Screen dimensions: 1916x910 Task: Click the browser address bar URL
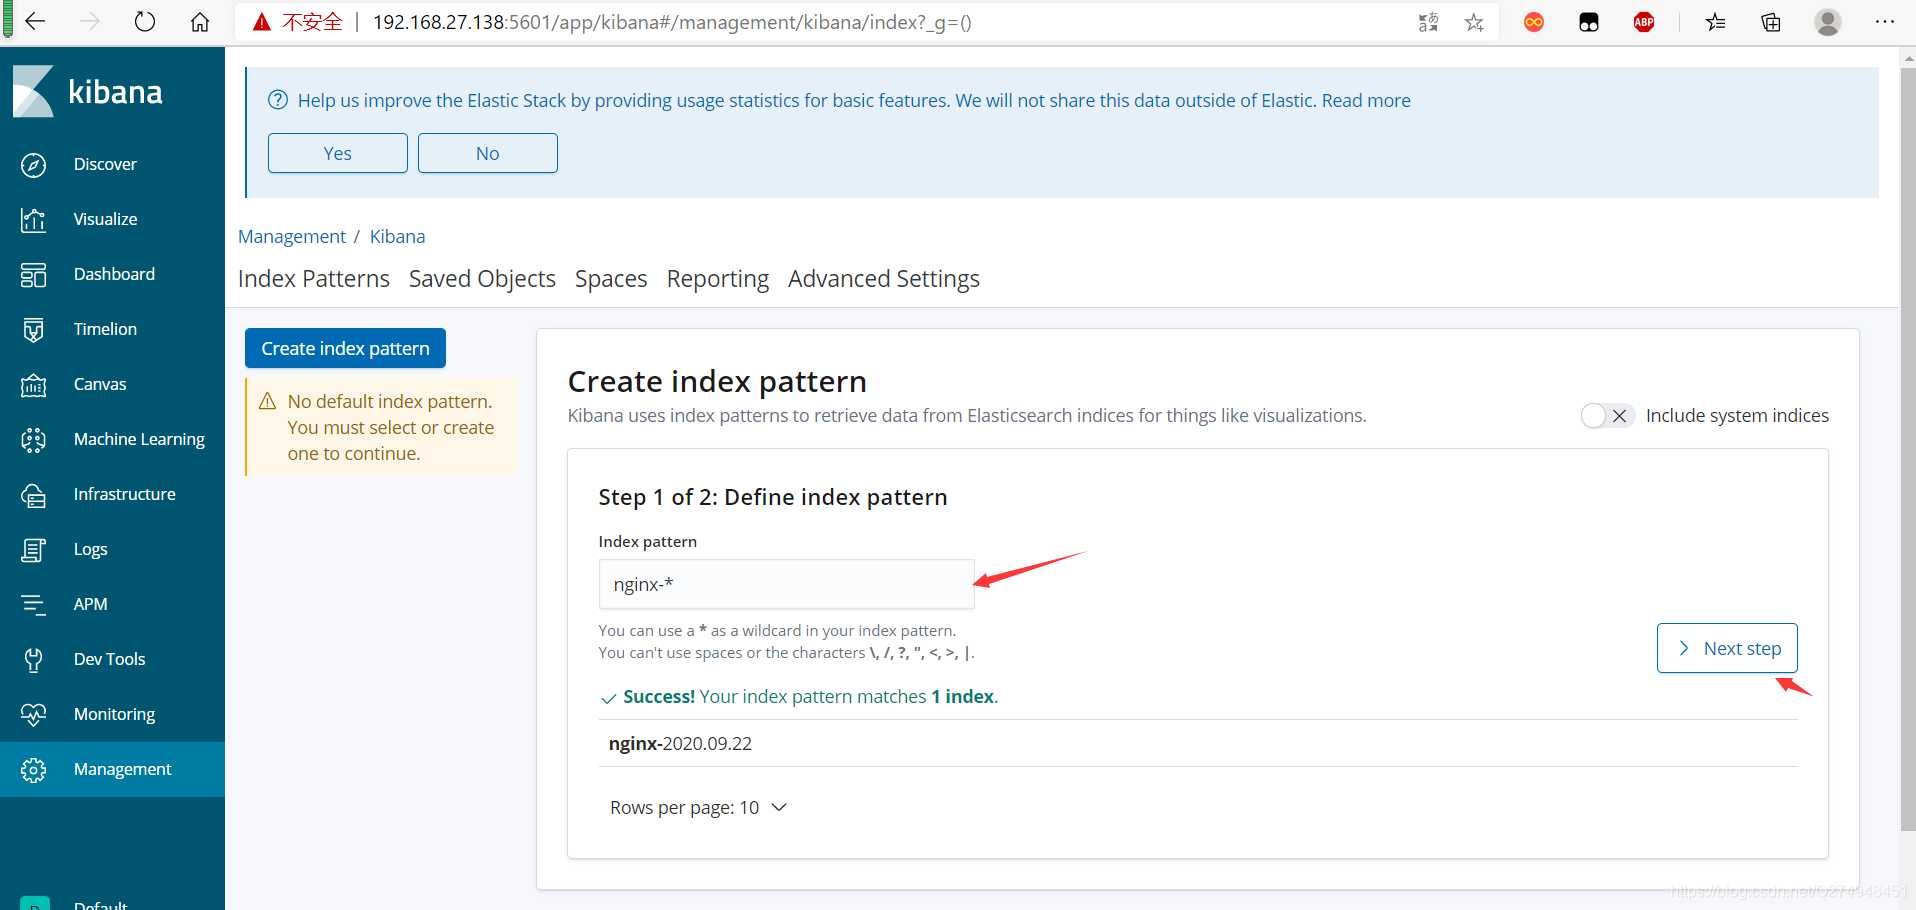click(672, 22)
